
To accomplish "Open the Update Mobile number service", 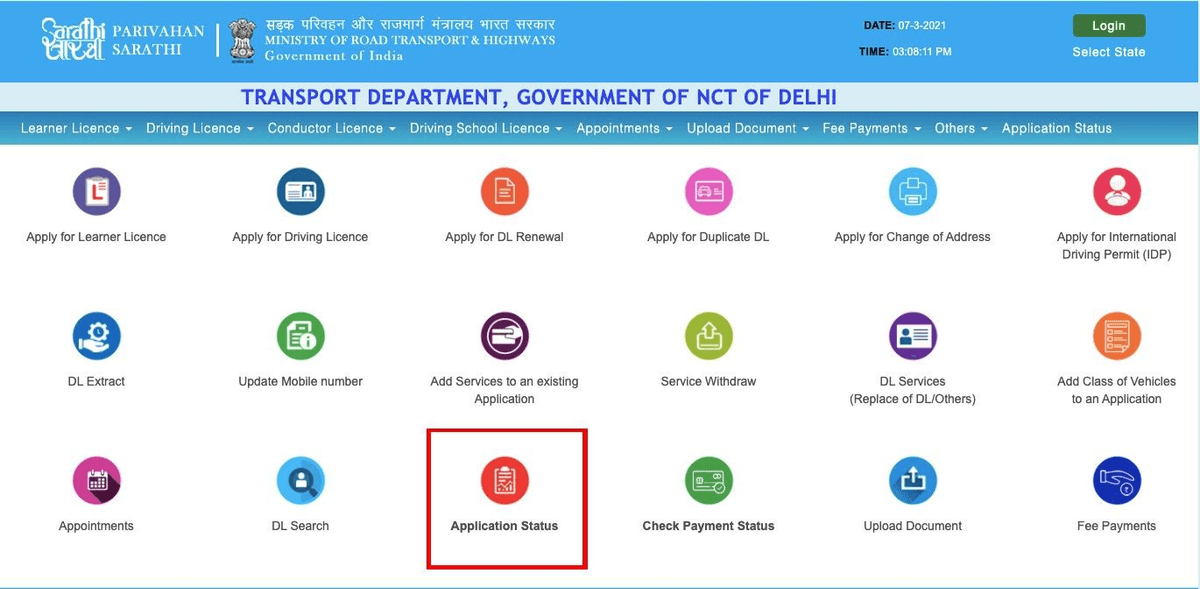I will pyautogui.click(x=300, y=335).
